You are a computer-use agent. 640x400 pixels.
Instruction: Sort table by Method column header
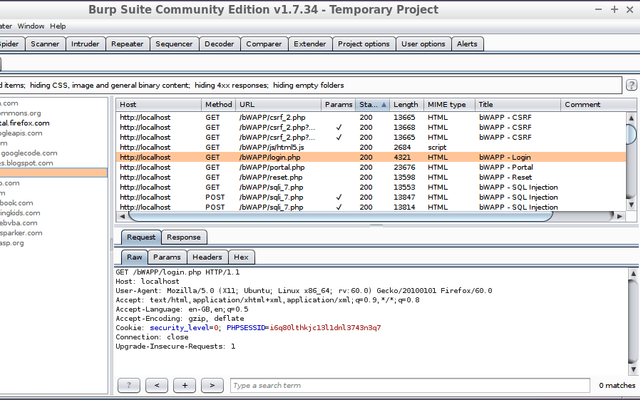[218, 104]
